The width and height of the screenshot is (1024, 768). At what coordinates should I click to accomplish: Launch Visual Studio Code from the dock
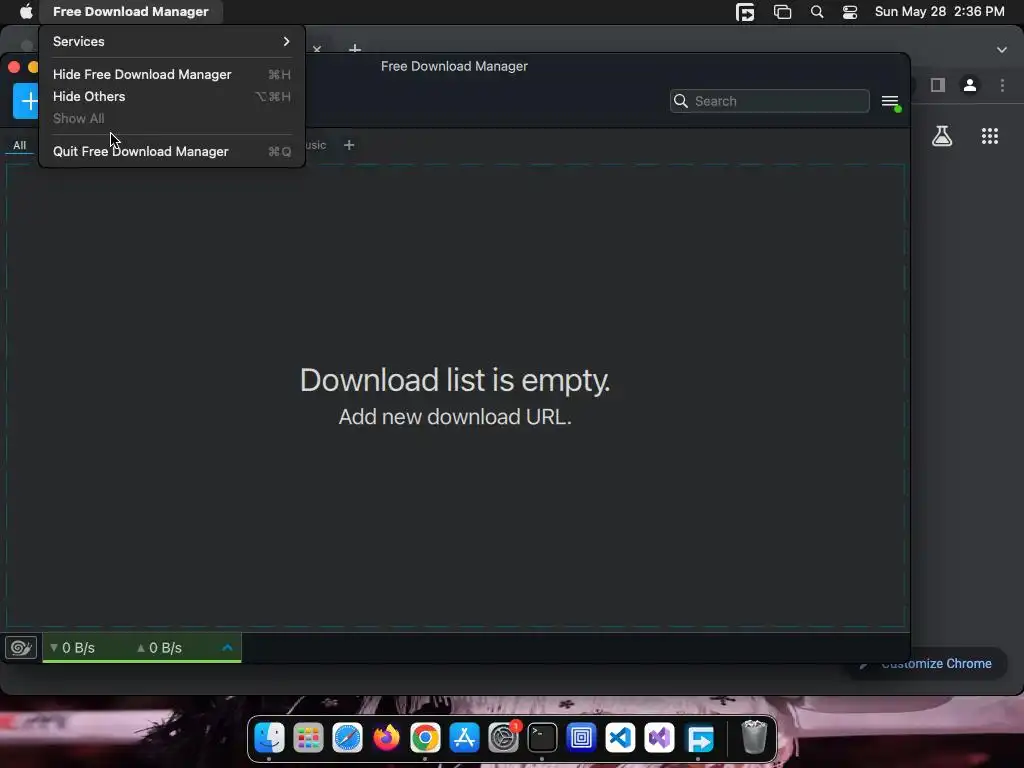pyautogui.click(x=620, y=738)
